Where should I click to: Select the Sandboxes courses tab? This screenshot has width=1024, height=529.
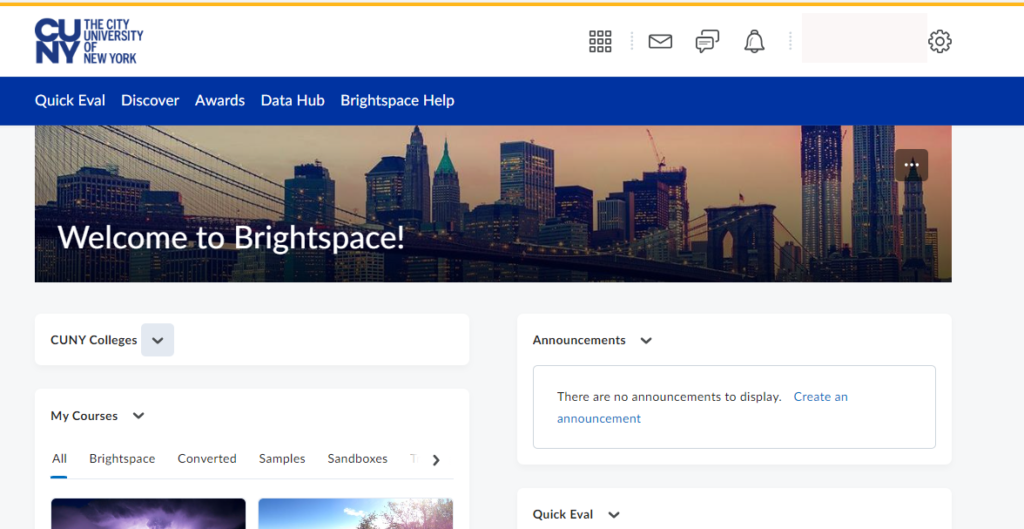click(357, 459)
